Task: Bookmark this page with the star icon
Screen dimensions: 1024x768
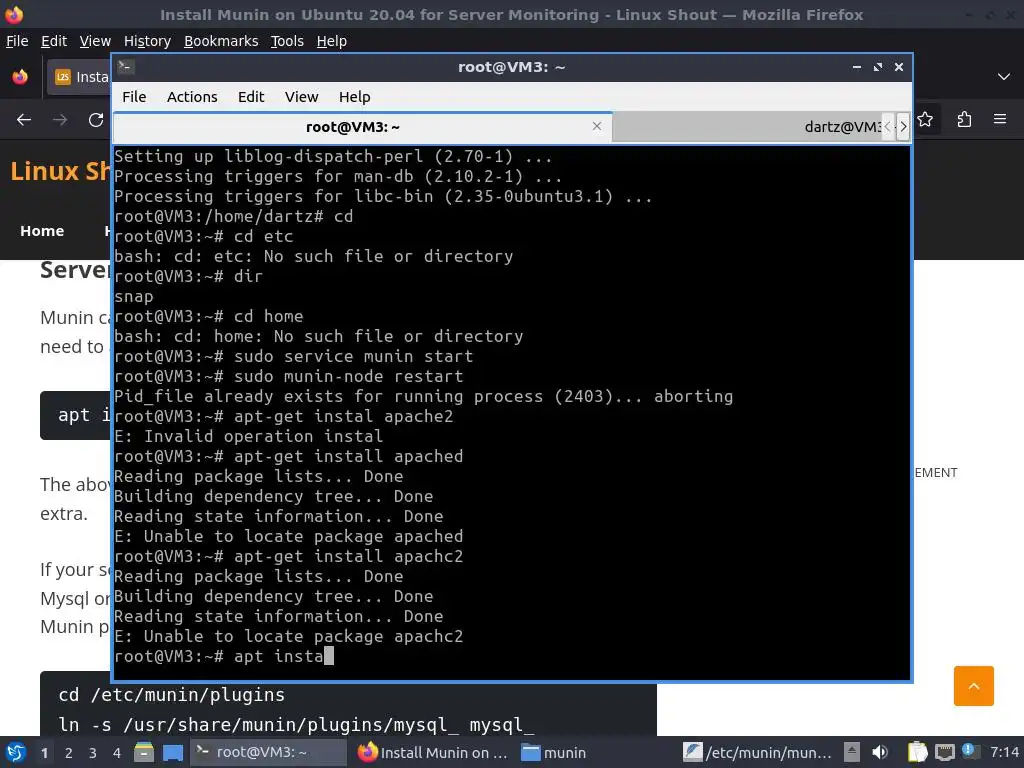Action: coord(925,120)
